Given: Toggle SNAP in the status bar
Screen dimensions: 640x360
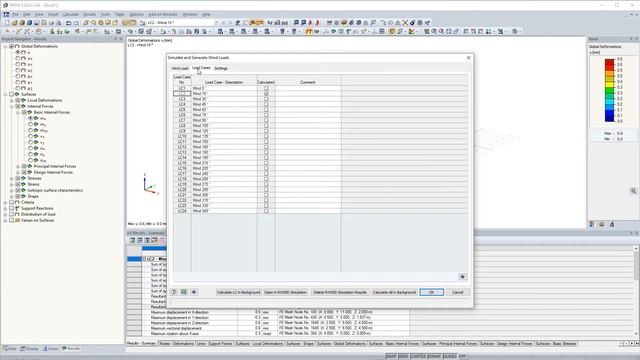Looking at the screenshot, I should (391, 356).
